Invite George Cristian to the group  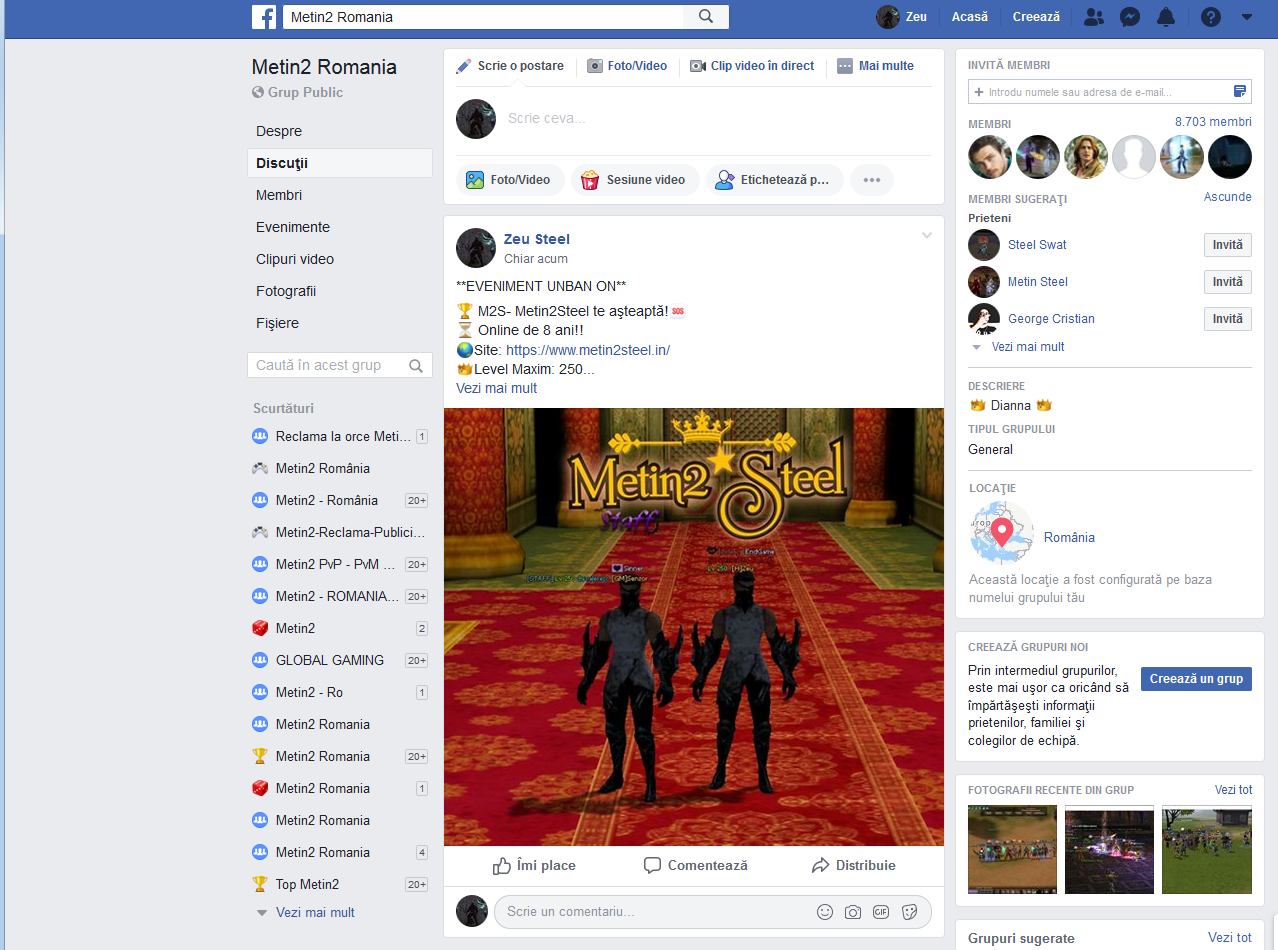click(1228, 319)
